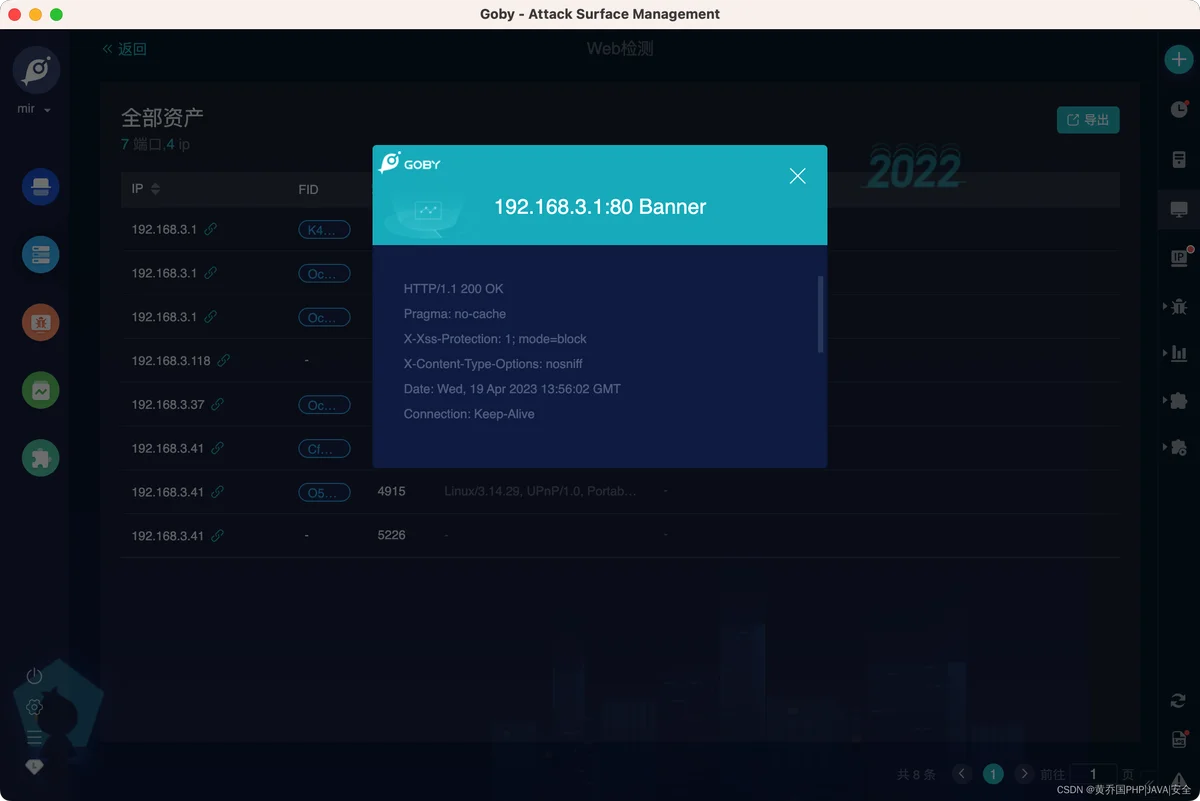Click the Web检测 page title

pyautogui.click(x=620, y=49)
